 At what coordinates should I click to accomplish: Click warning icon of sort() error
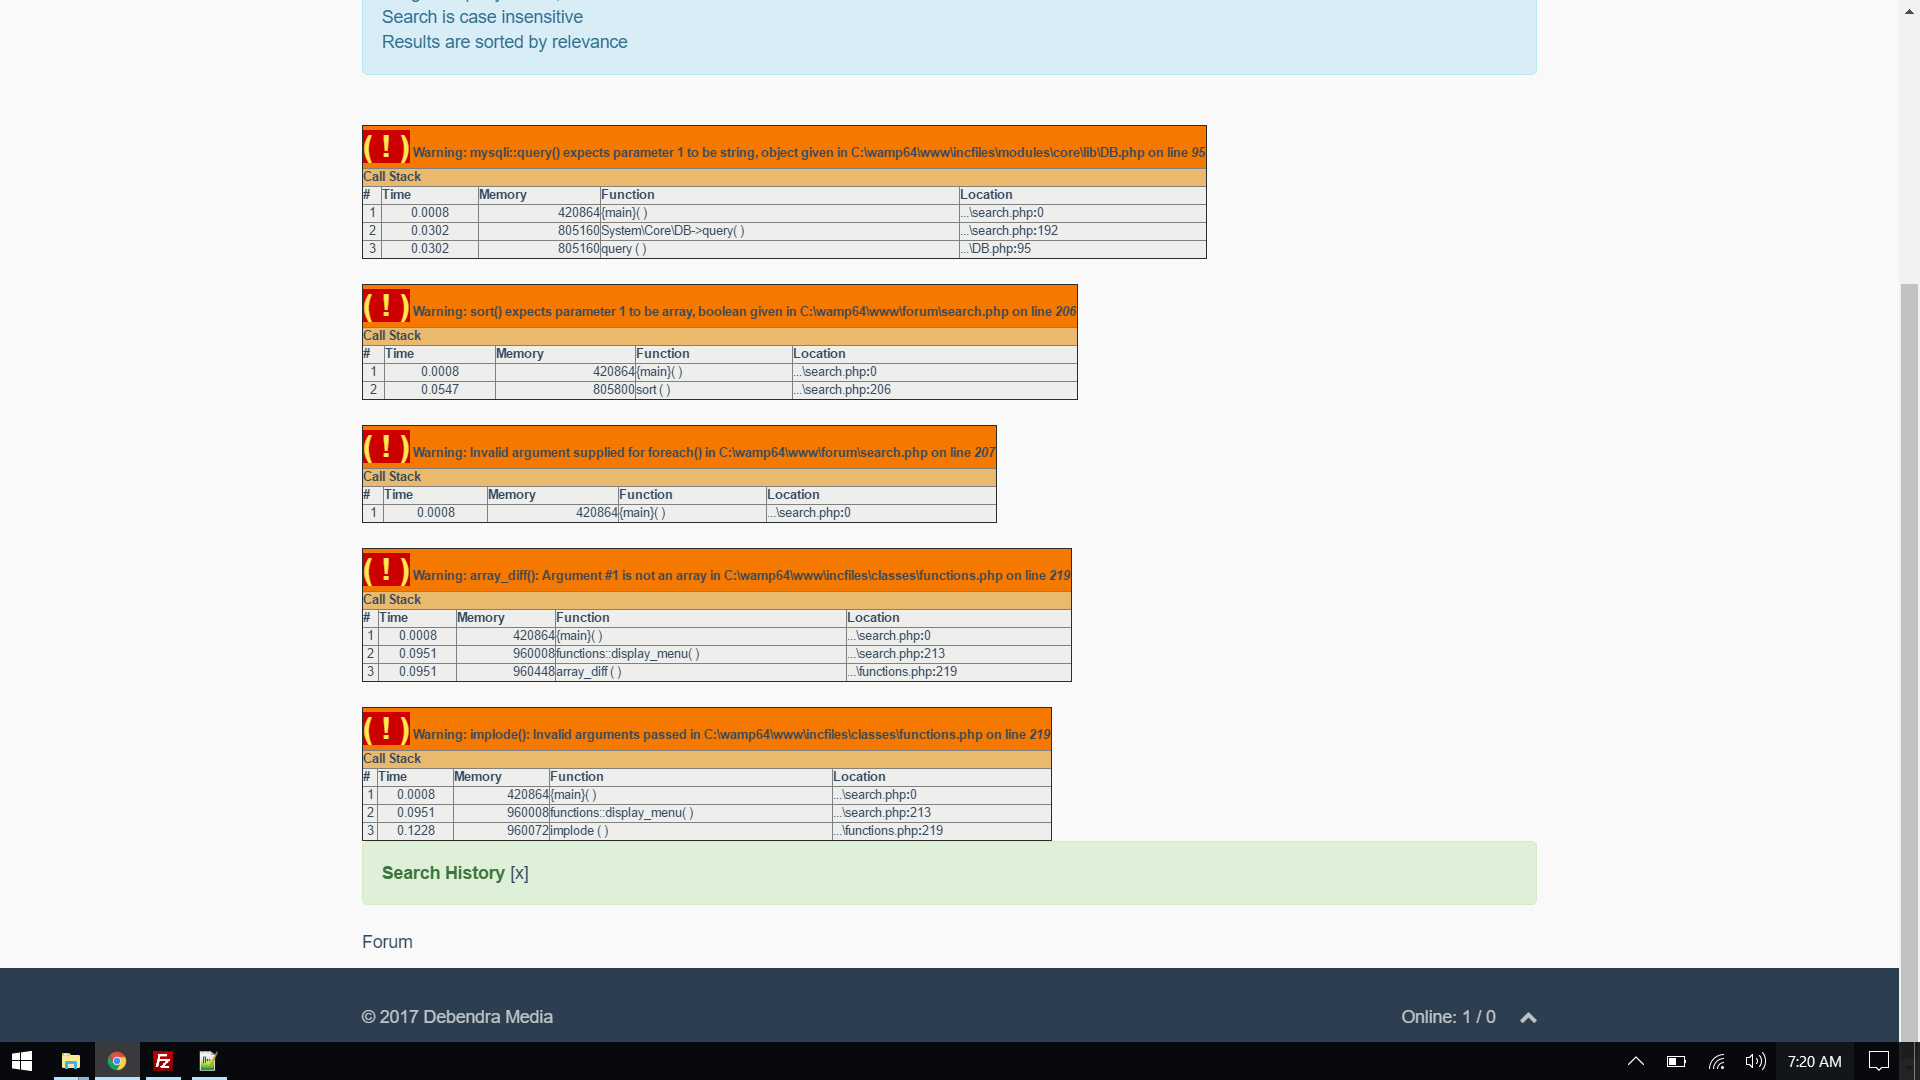[386, 307]
